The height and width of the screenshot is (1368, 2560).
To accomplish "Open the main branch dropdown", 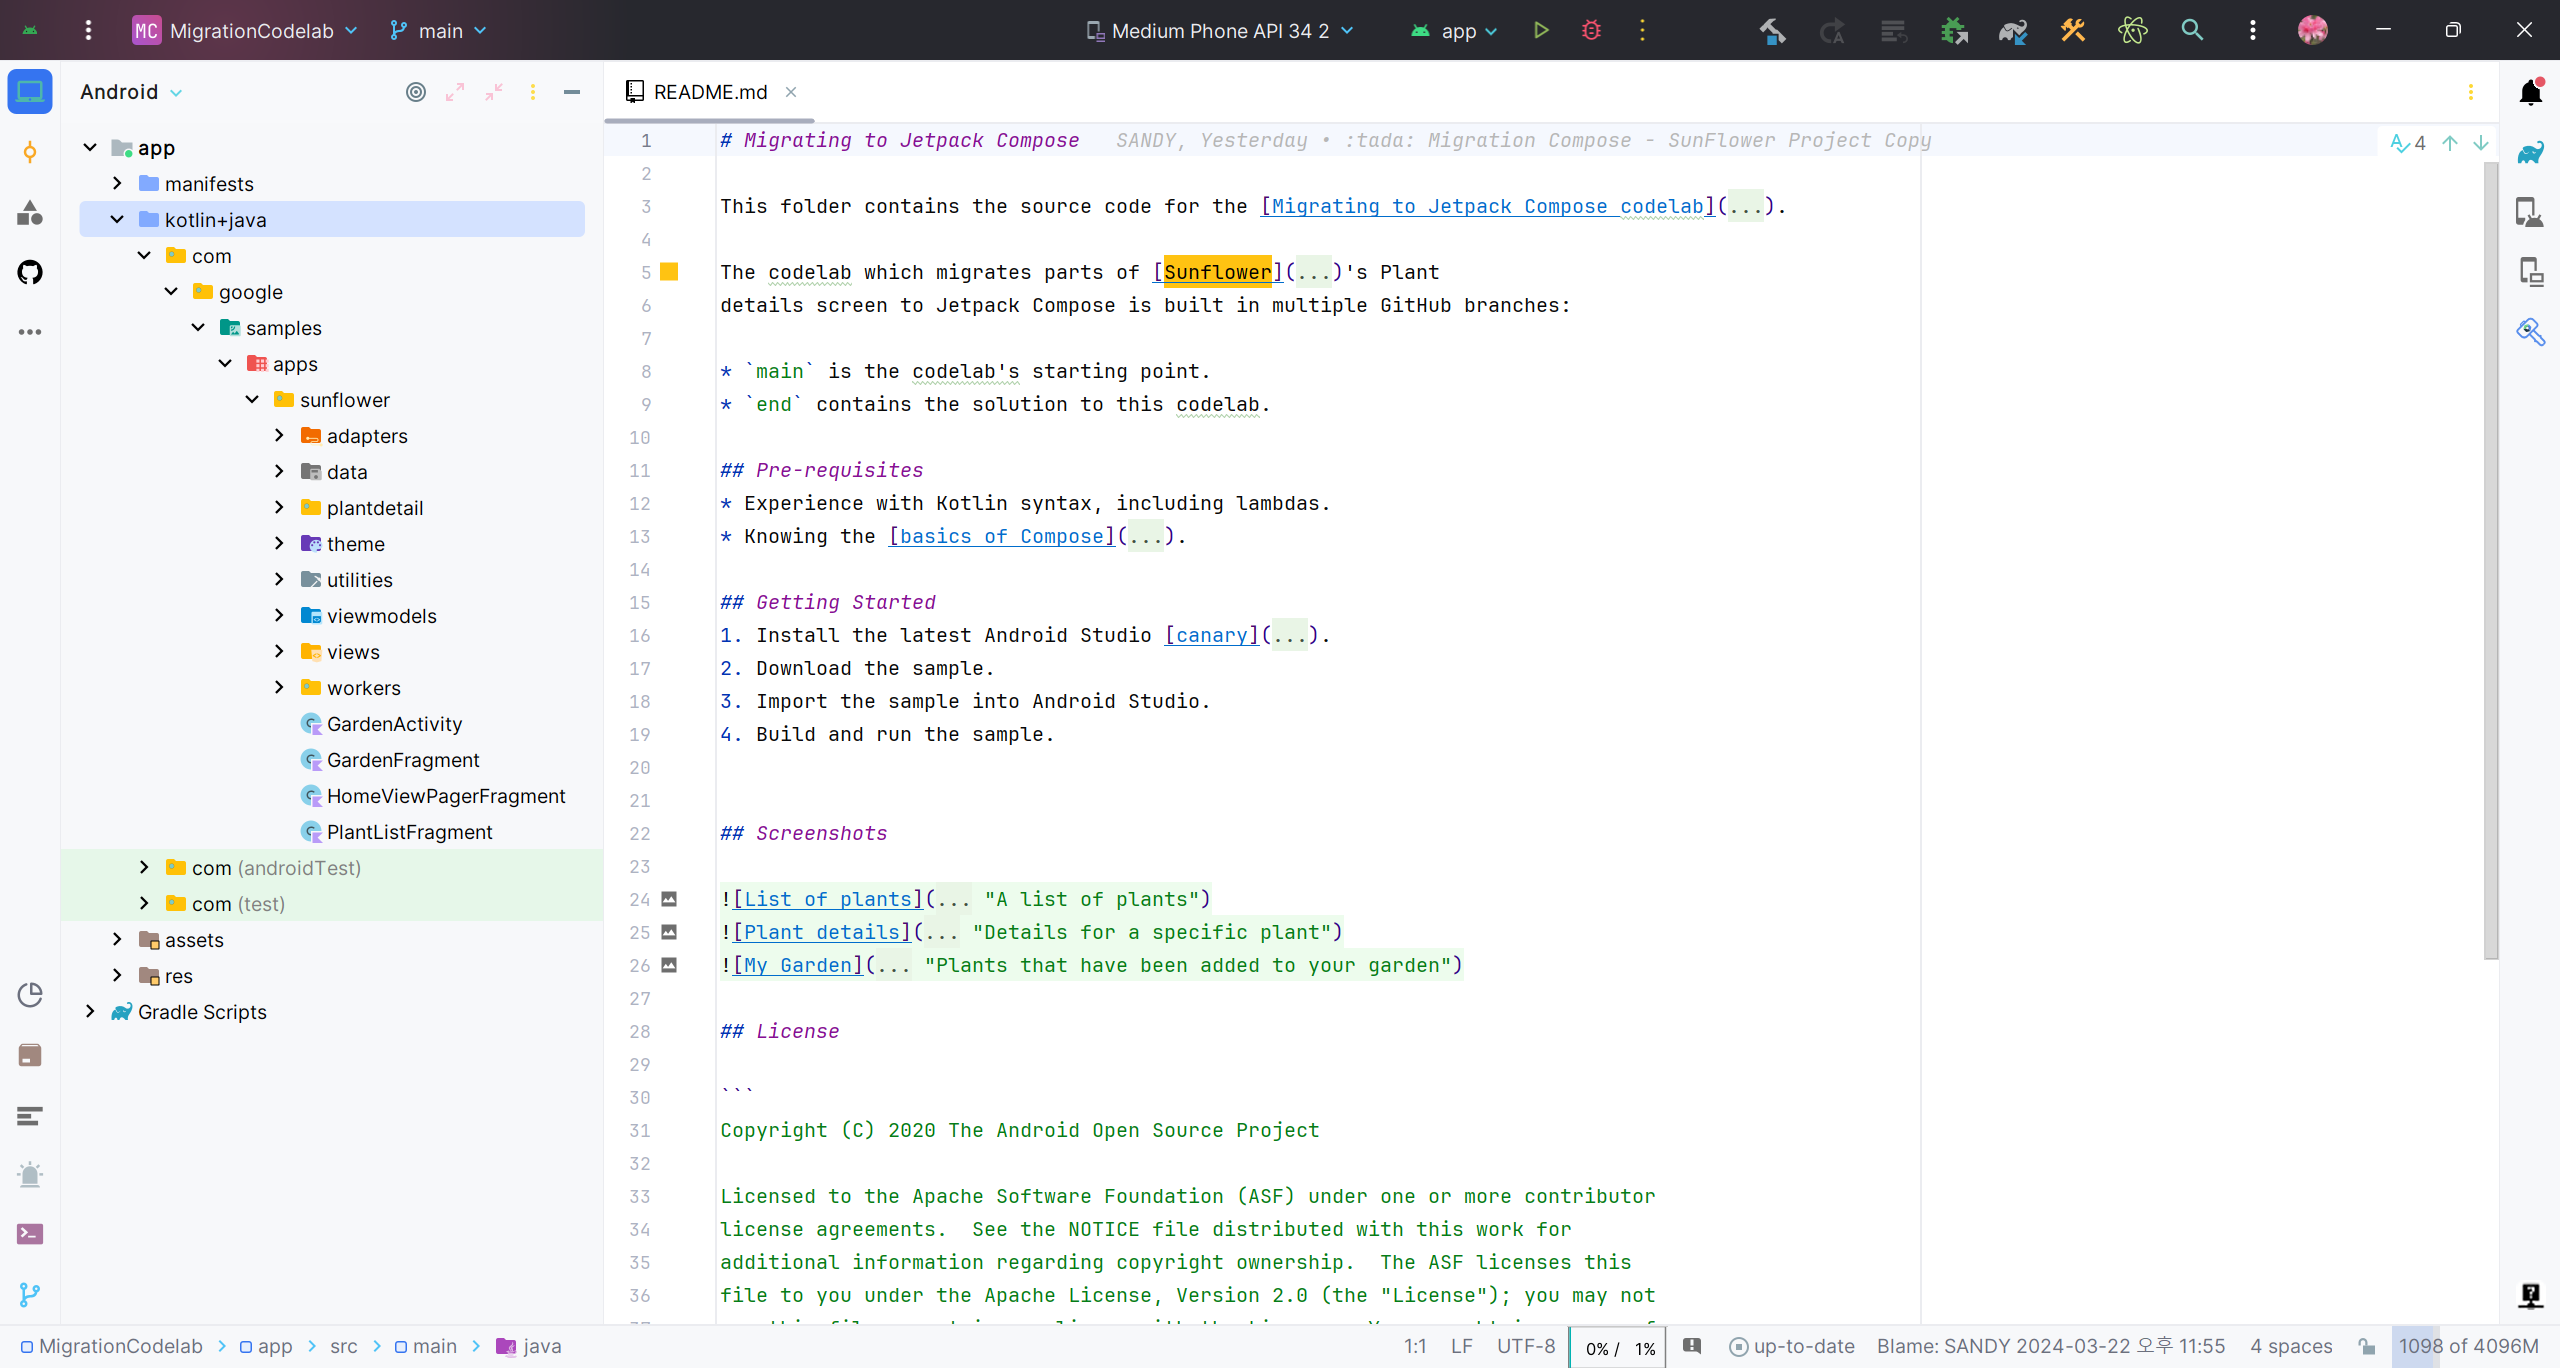I will 438,30.
